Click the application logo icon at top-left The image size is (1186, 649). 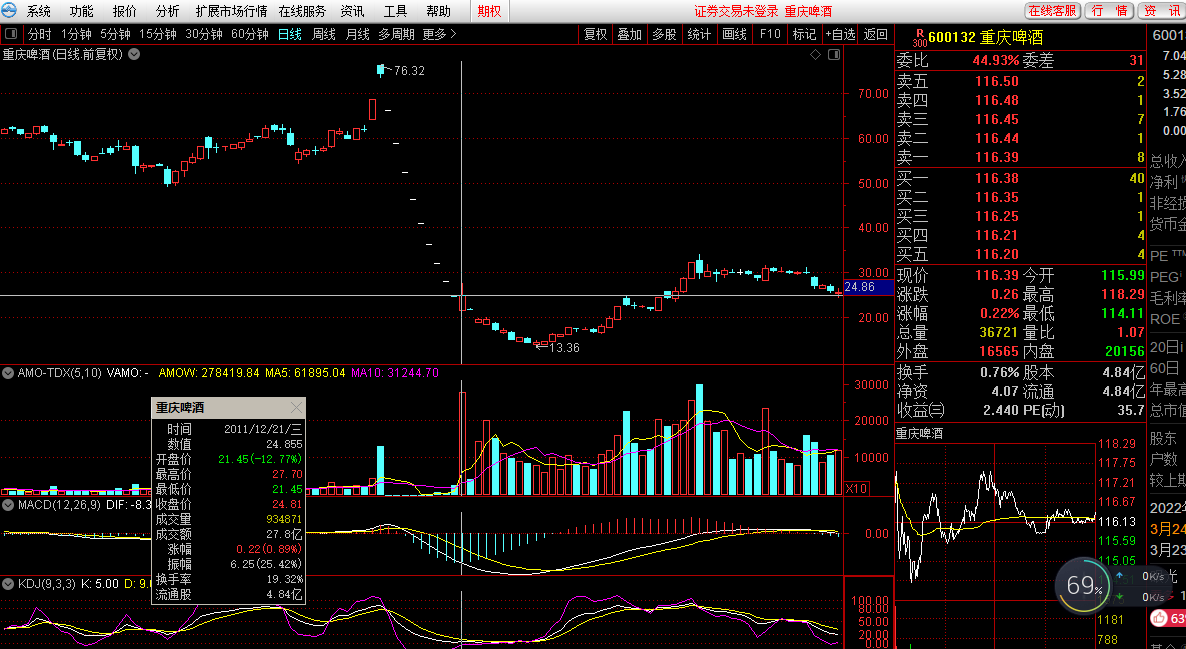coord(10,11)
